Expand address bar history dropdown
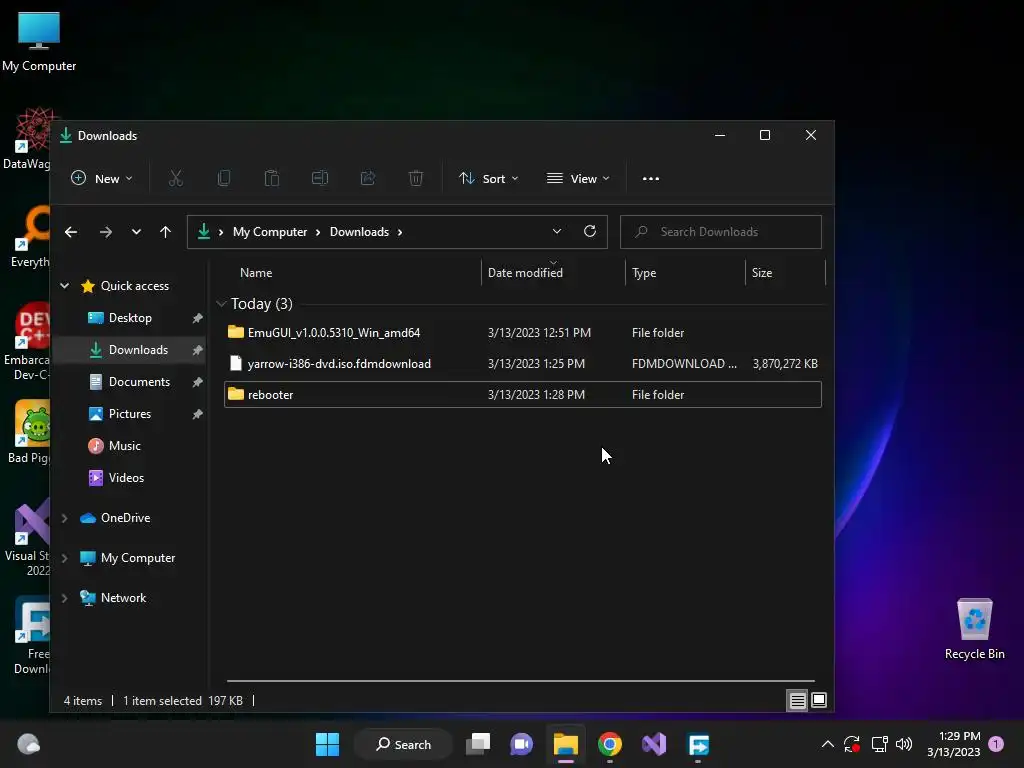The width and height of the screenshot is (1024, 768). click(556, 231)
